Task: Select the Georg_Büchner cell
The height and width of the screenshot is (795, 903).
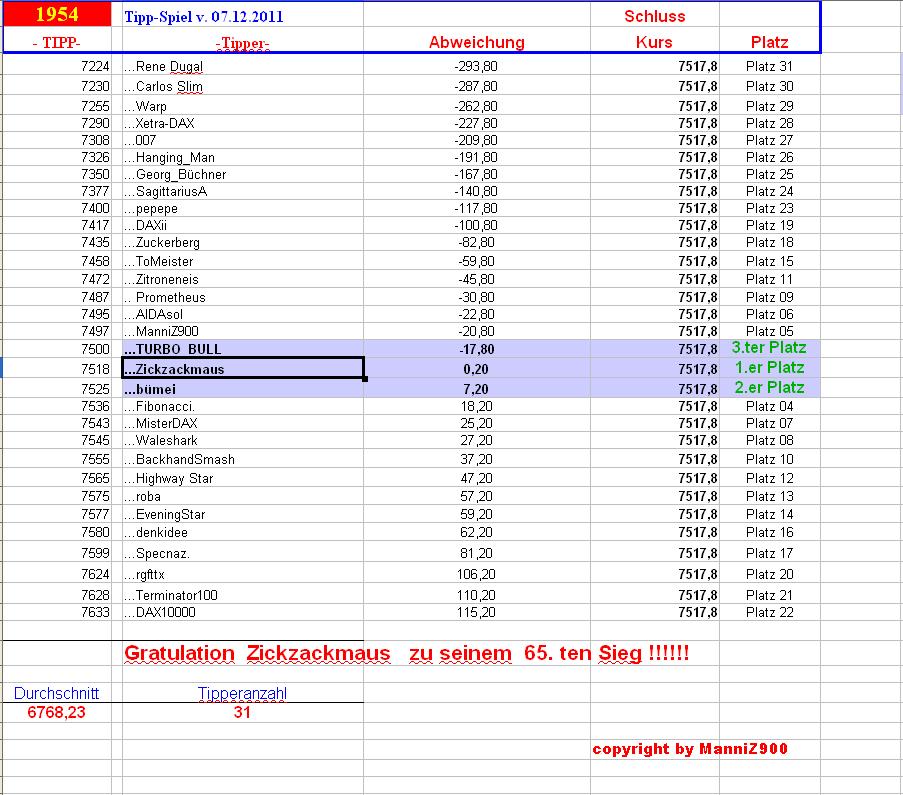Action: (242, 174)
